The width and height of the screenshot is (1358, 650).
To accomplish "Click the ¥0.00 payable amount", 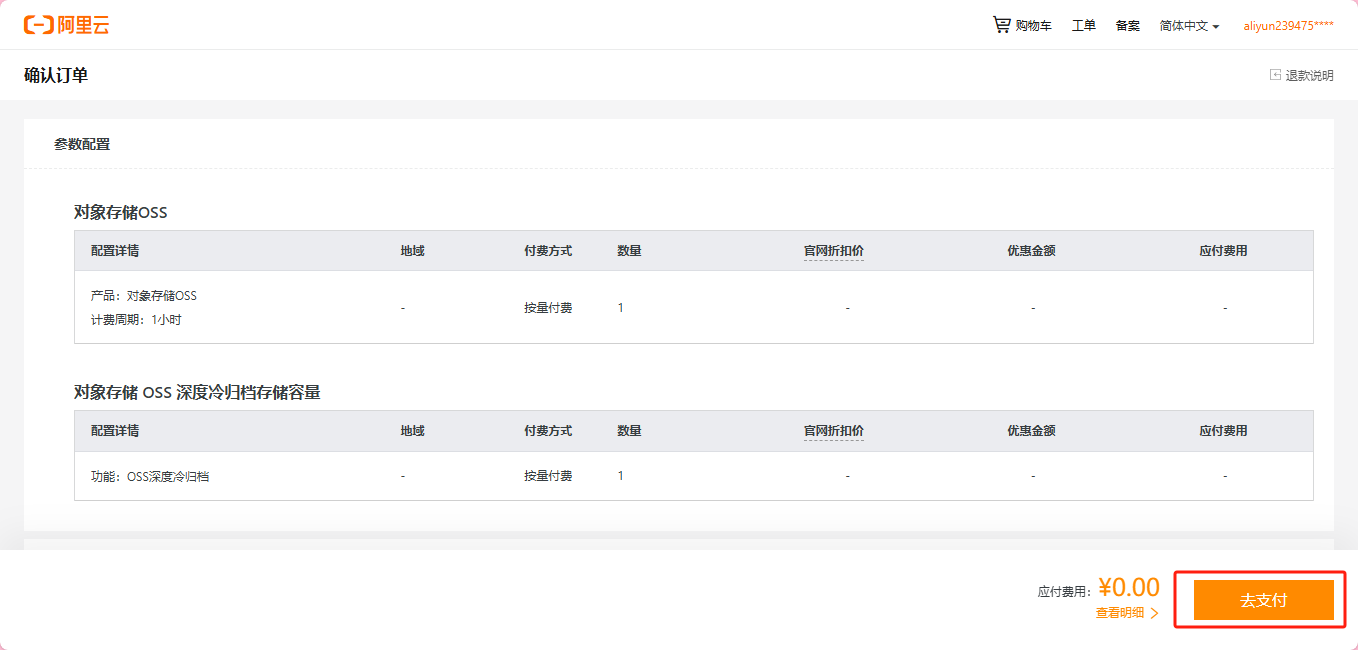I will pyautogui.click(x=1129, y=587).
